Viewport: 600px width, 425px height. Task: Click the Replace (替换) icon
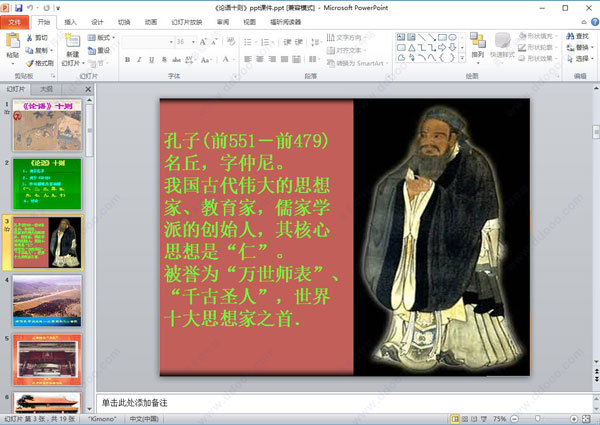[571, 47]
